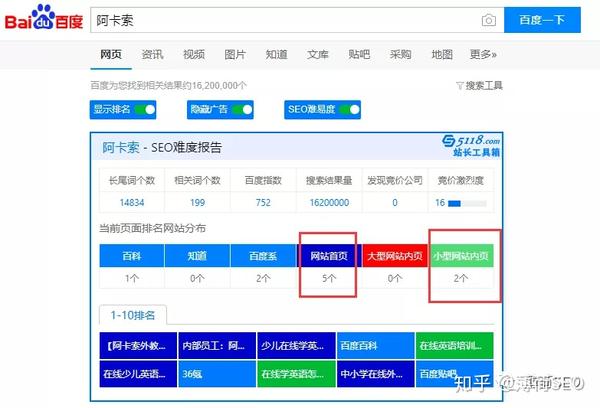Go to the 贴吧 tab
This screenshot has width=600, height=408.
[x=359, y=54]
